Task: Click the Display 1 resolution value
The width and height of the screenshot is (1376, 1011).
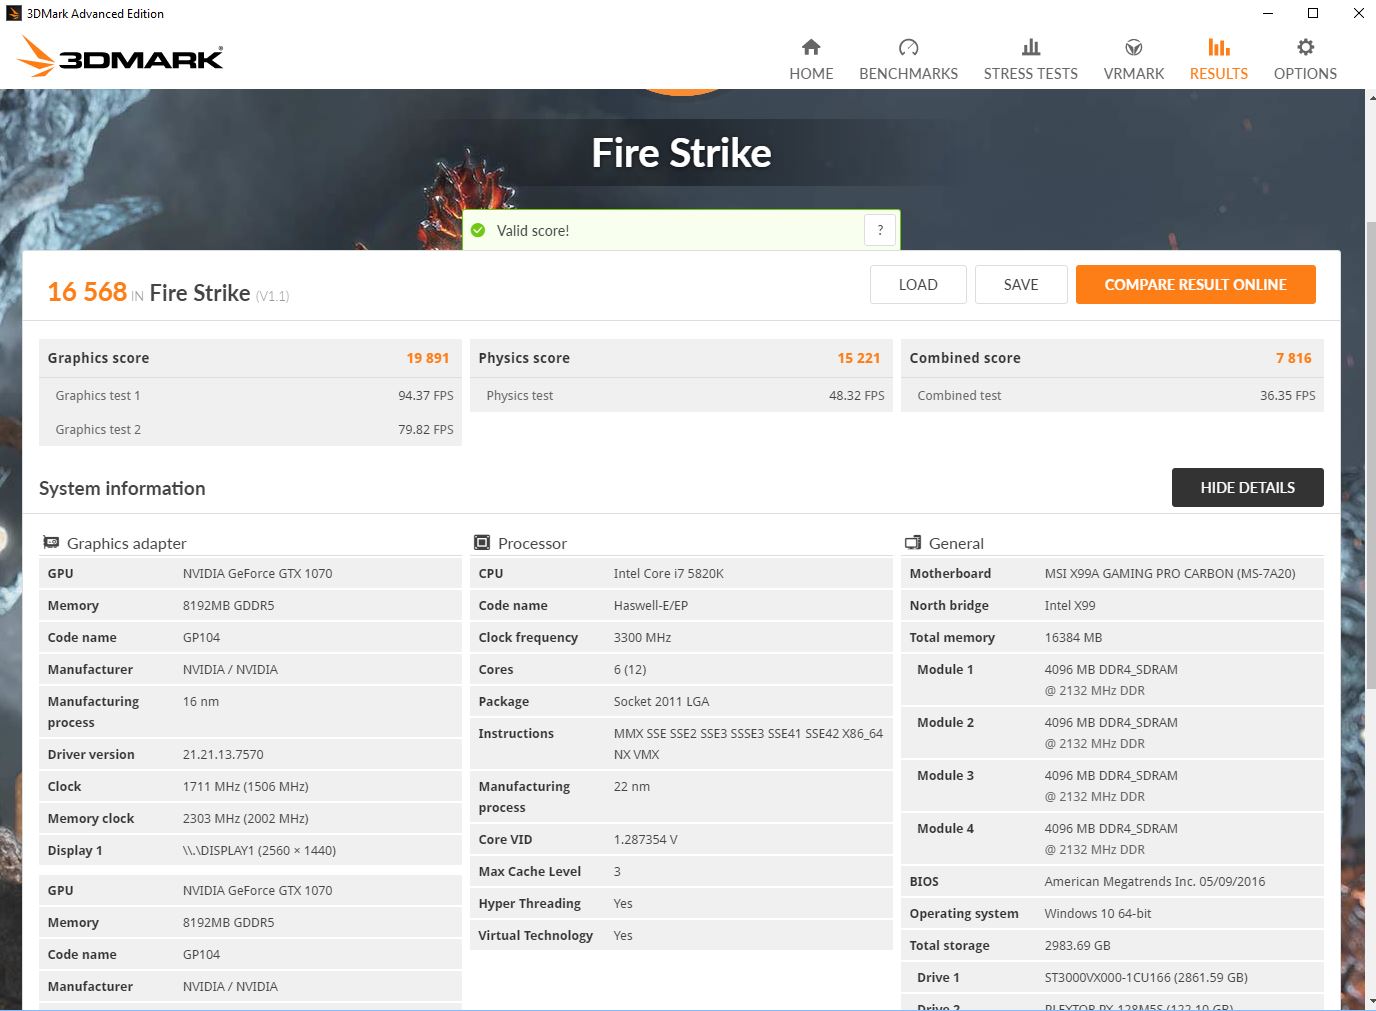Action: click(x=260, y=850)
